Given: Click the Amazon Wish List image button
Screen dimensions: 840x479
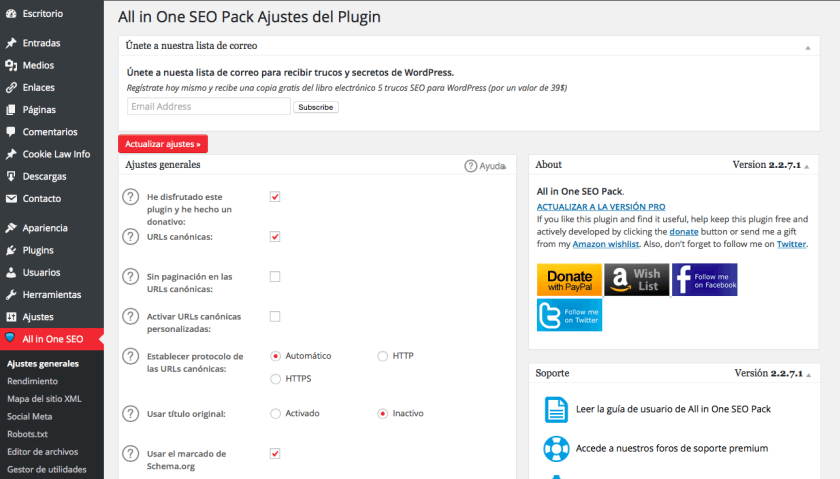Looking at the screenshot, I should tap(637, 280).
